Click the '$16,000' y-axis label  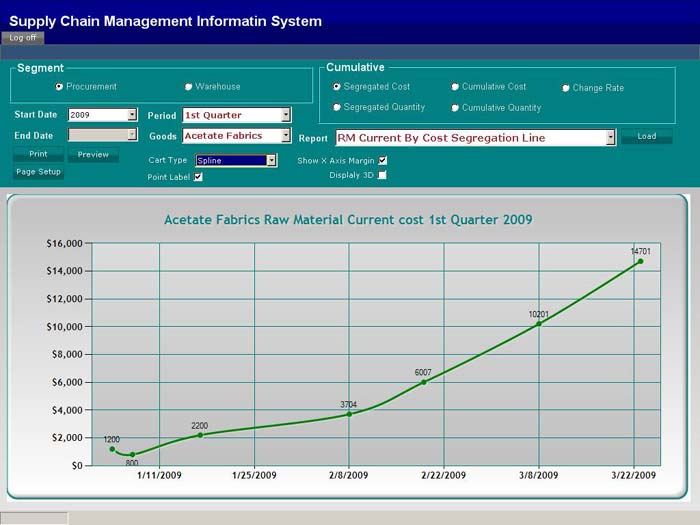[64, 243]
